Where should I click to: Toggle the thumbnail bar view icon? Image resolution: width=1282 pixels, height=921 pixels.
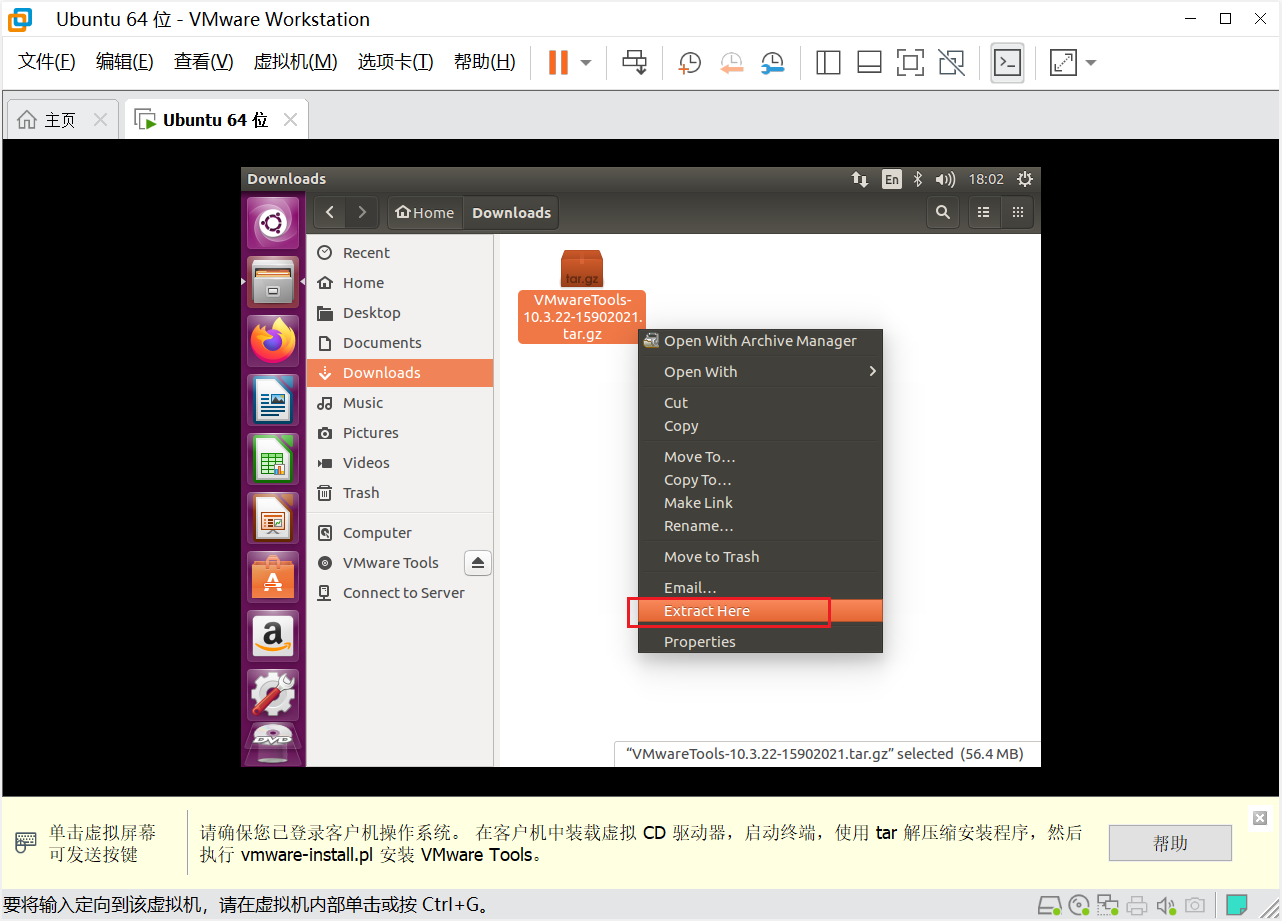pyautogui.click(x=869, y=62)
